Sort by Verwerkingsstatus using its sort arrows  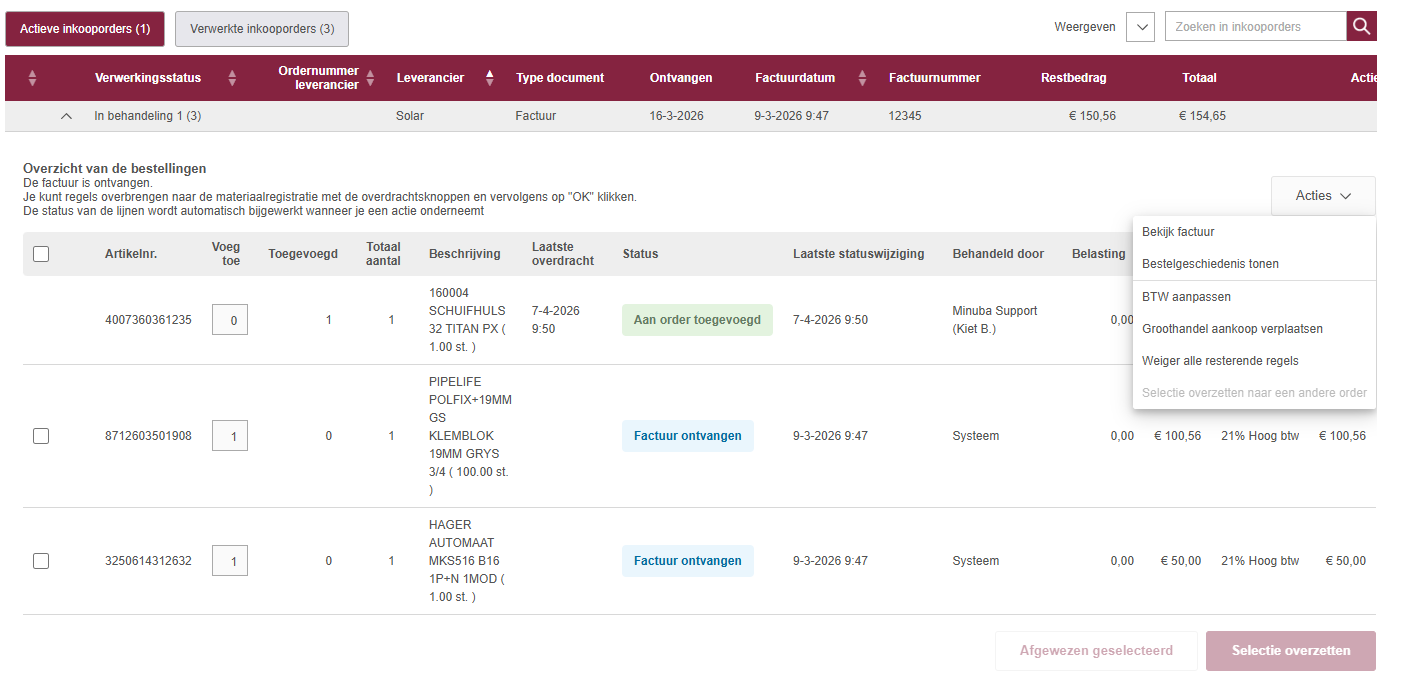232,78
